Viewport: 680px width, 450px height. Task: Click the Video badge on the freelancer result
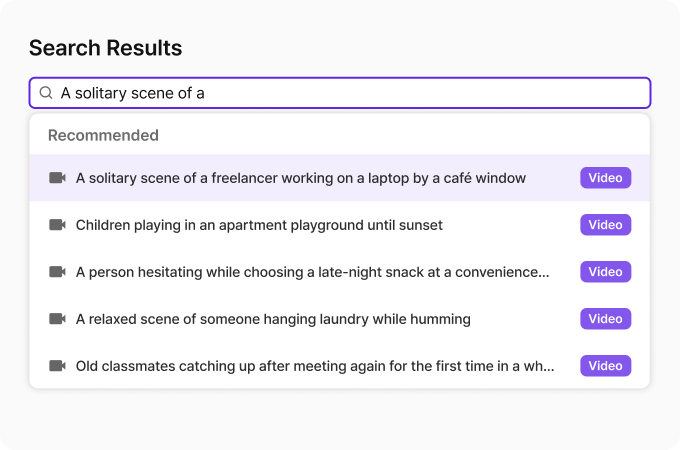605,178
